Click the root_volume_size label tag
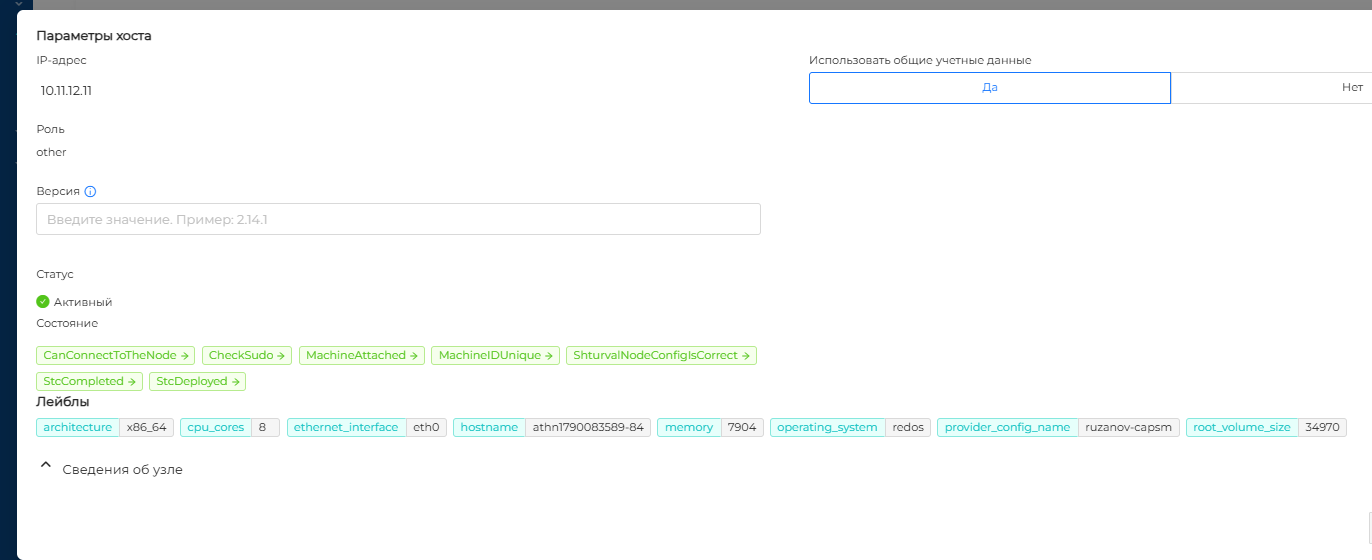This screenshot has width=1372, height=560. pyautogui.click(x=1242, y=427)
